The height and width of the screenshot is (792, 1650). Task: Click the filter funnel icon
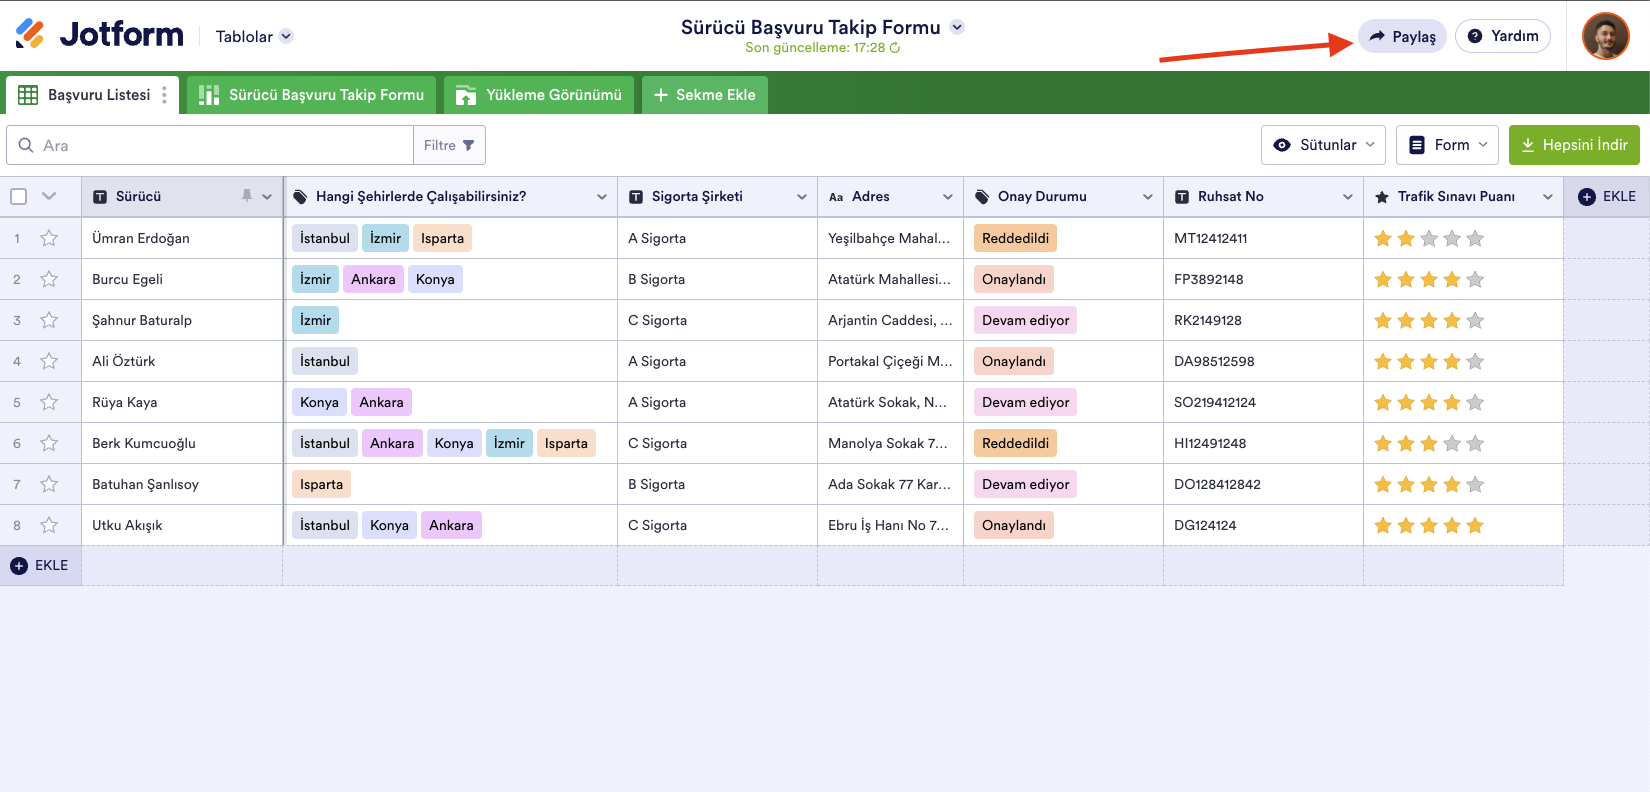pyautogui.click(x=468, y=145)
